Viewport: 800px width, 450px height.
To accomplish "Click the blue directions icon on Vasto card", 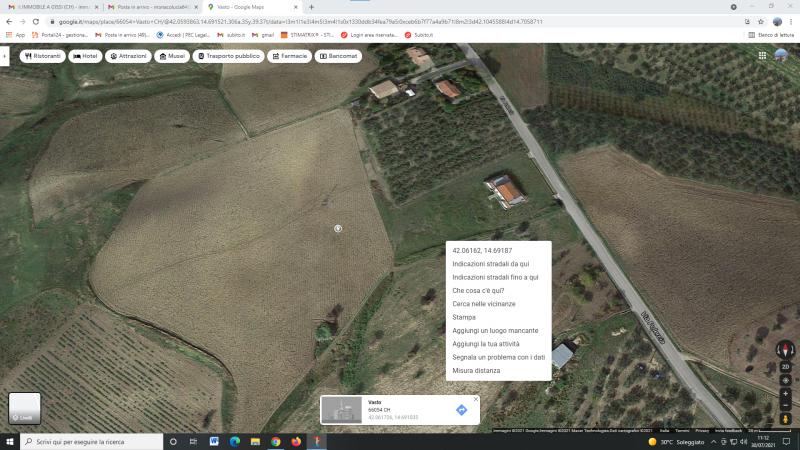I will [461, 410].
